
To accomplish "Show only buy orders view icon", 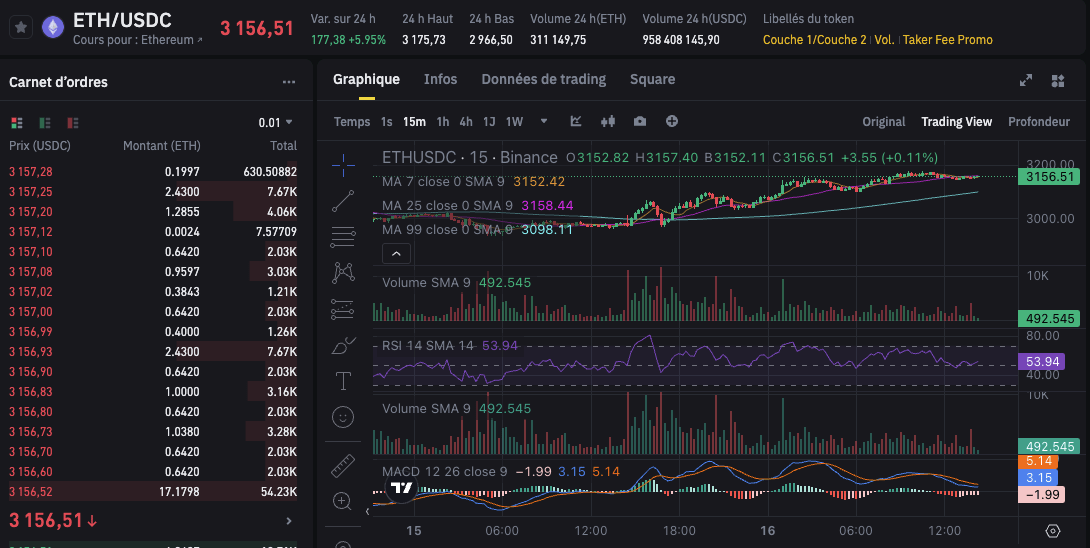I will [x=45, y=123].
